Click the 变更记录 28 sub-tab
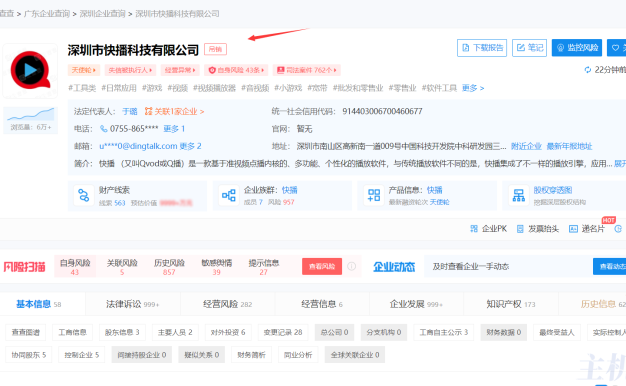626x386 pixels. tap(283, 332)
